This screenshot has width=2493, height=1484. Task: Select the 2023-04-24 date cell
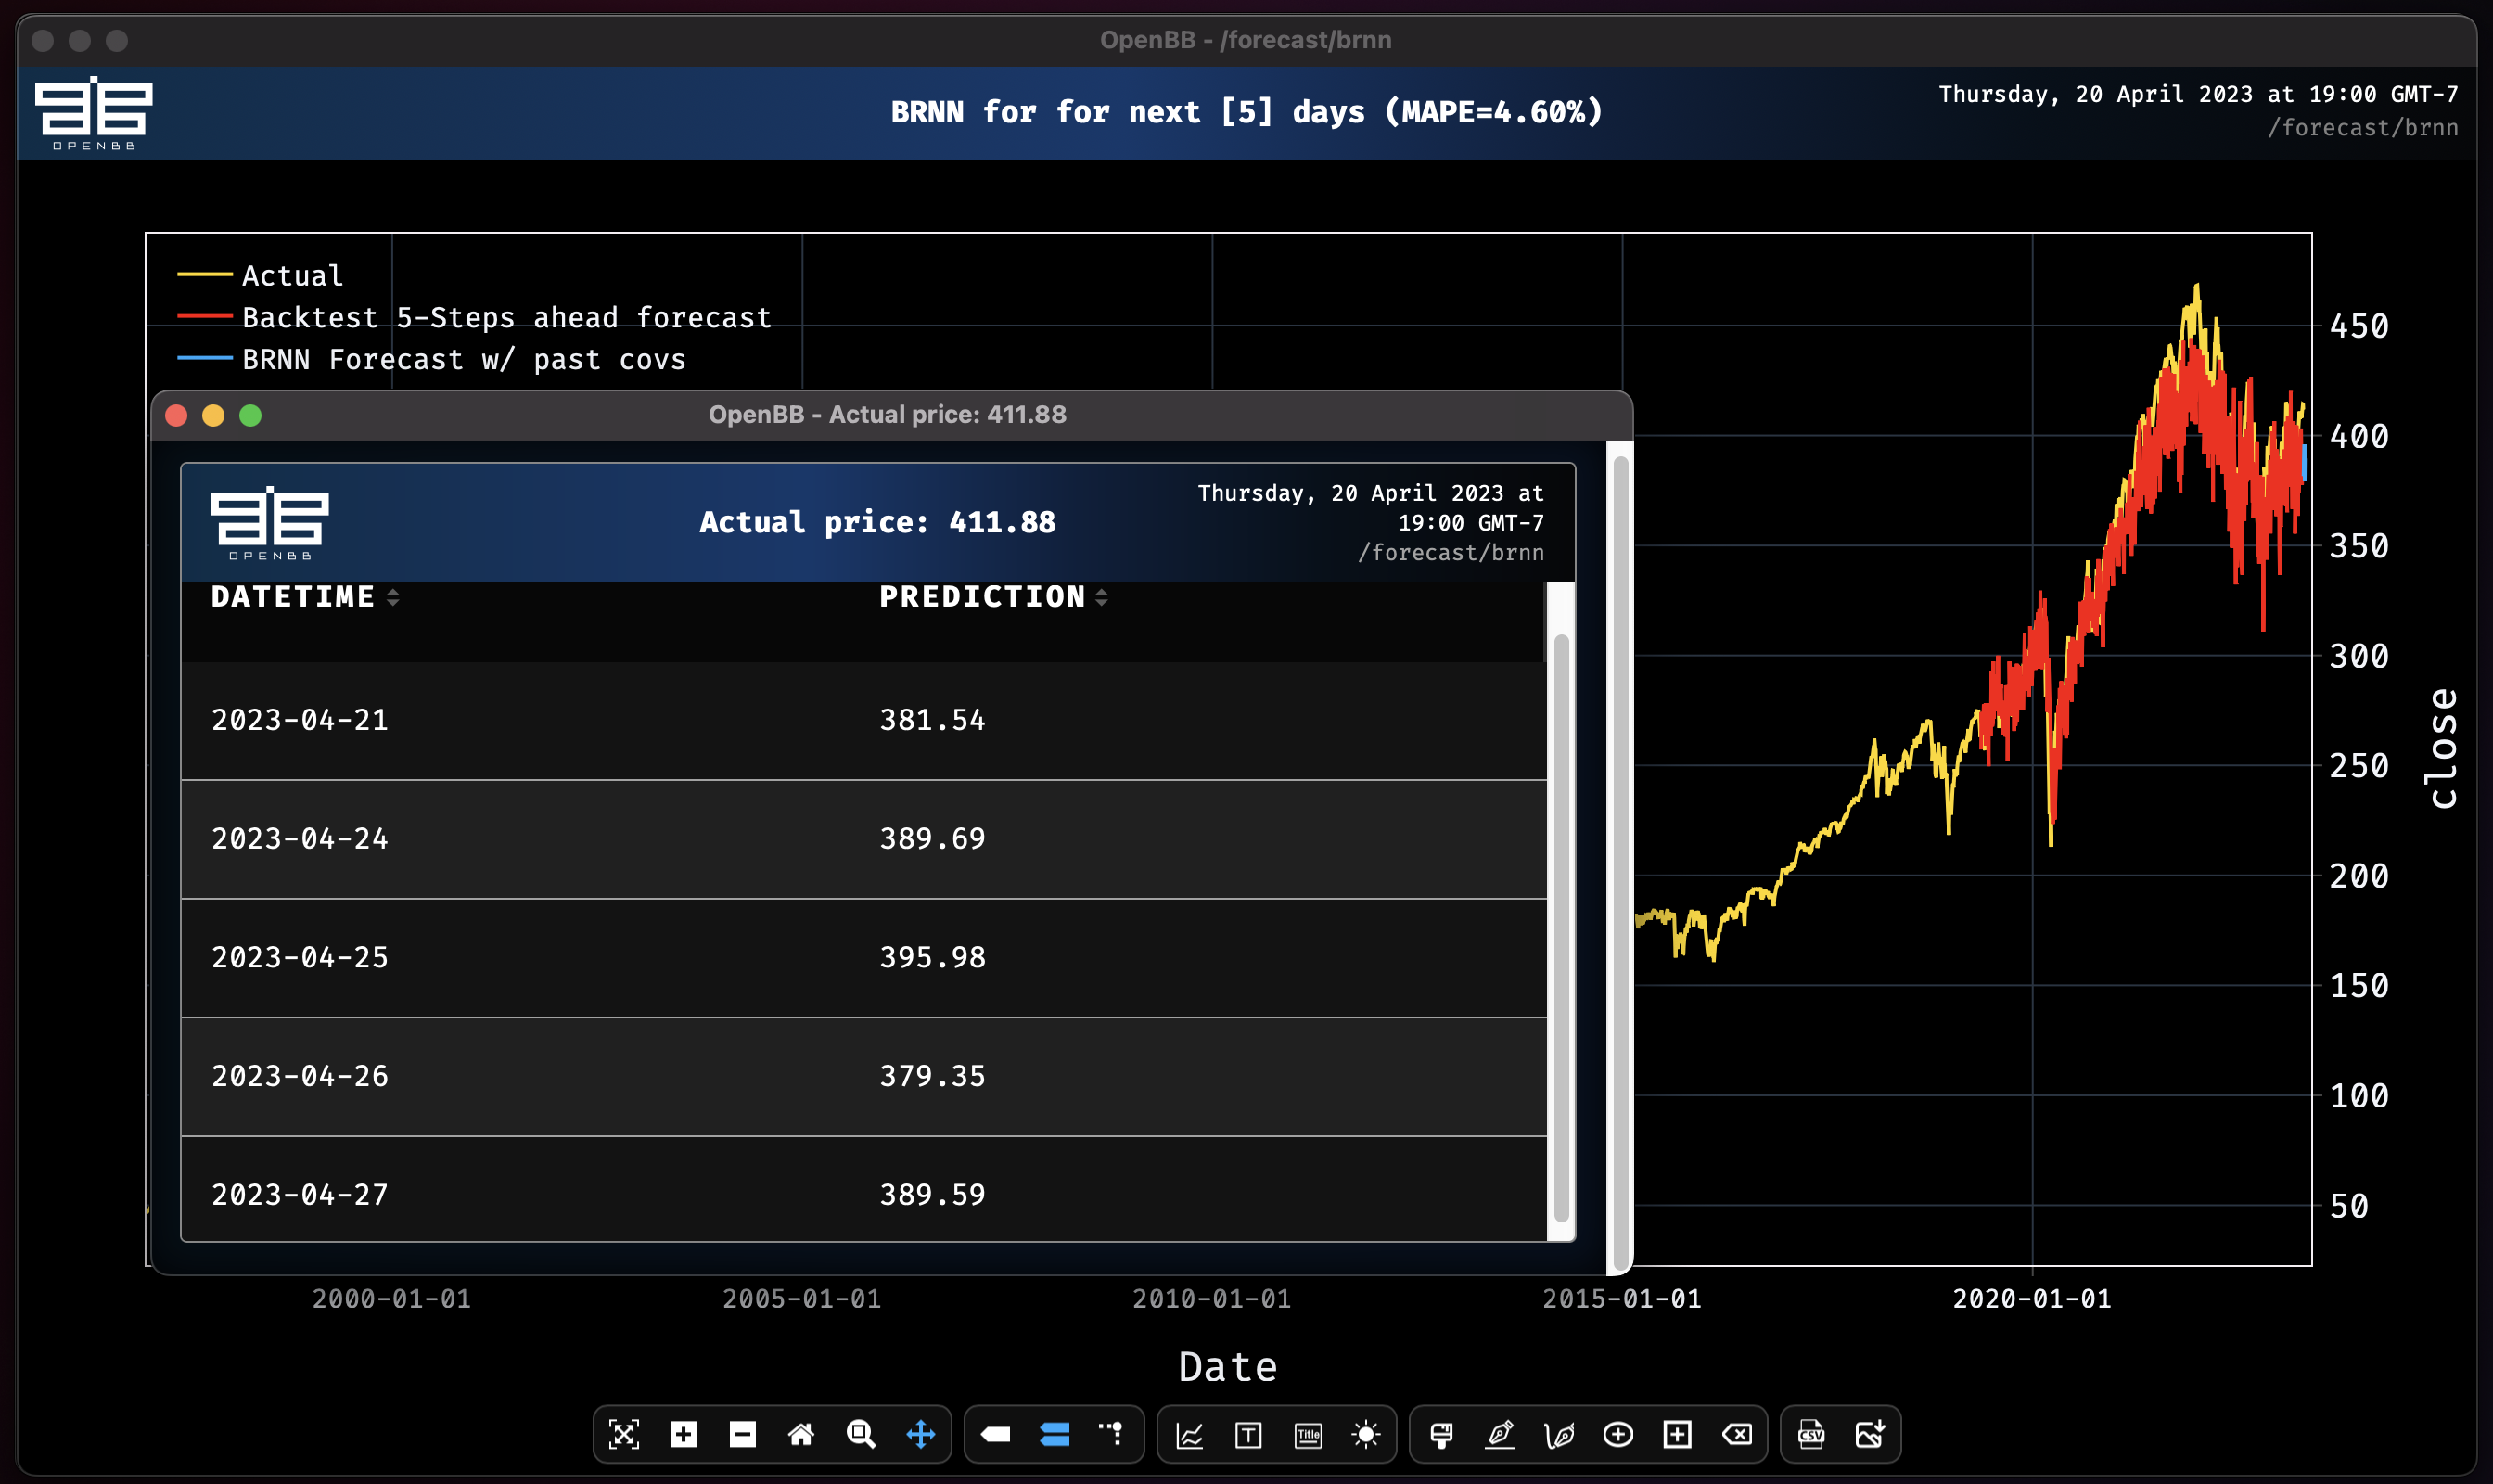point(299,838)
